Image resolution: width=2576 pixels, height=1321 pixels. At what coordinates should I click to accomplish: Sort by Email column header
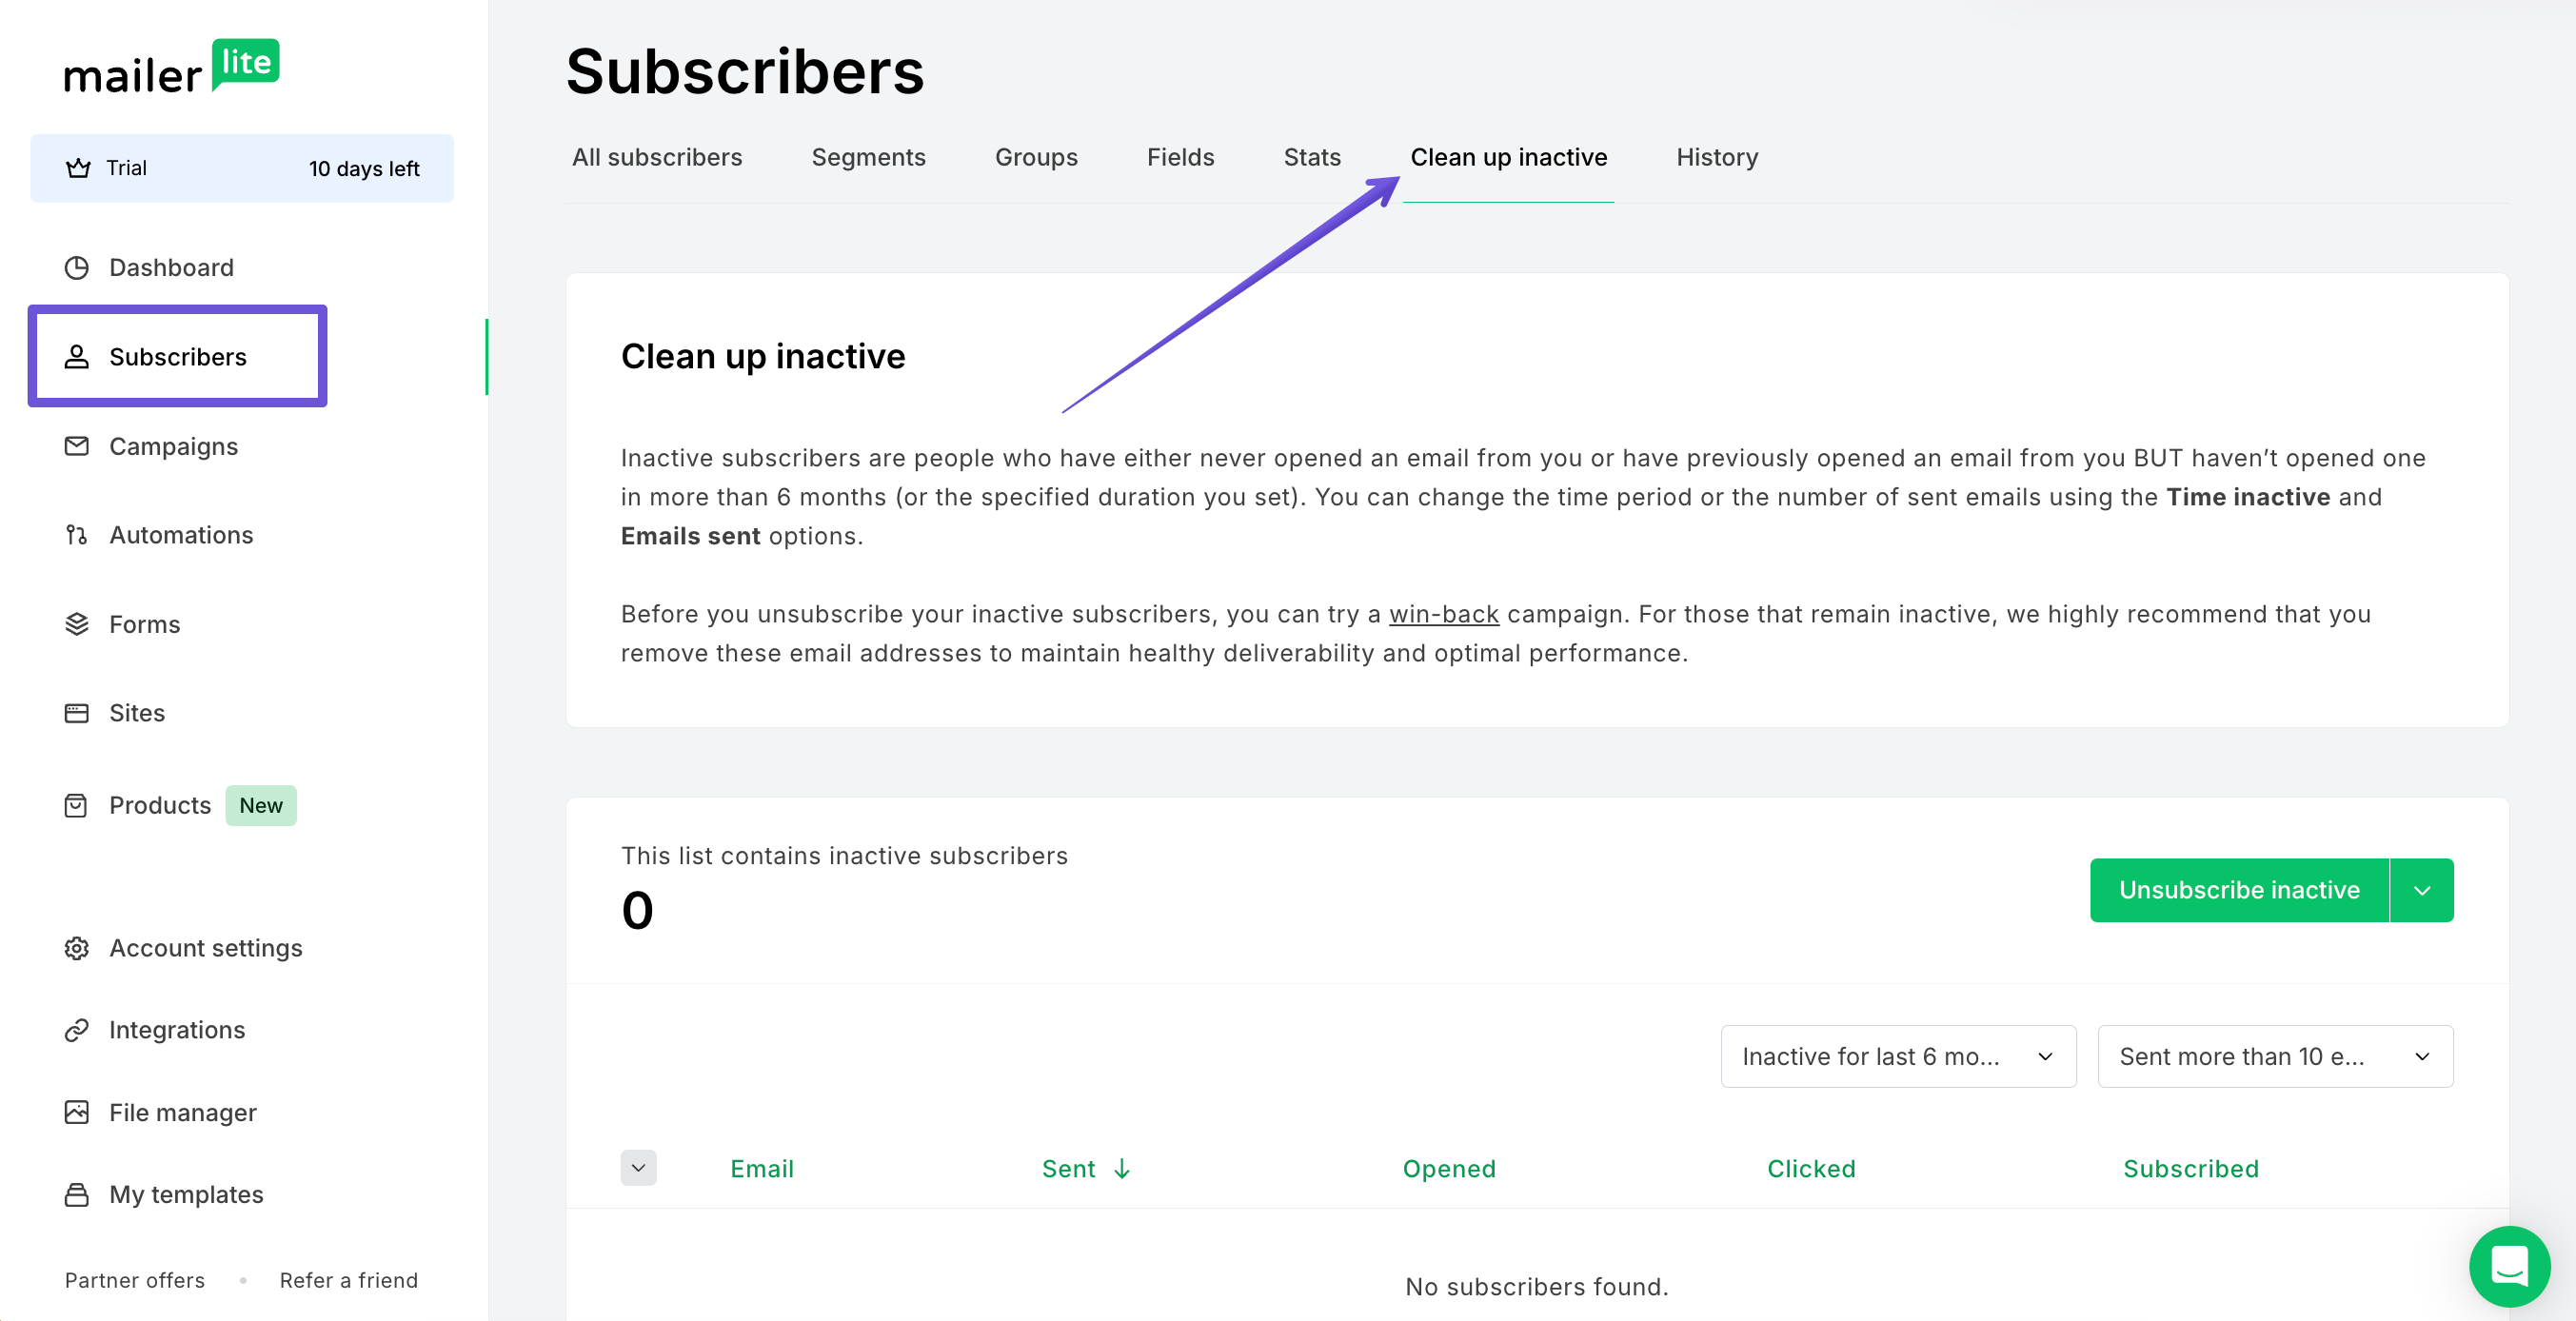[762, 1168]
